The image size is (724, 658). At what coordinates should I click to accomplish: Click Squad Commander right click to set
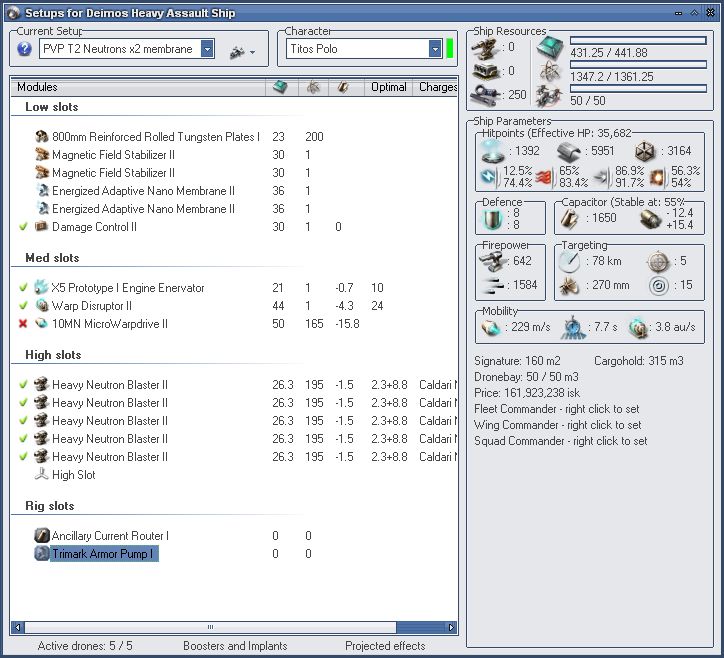pyautogui.click(x=561, y=441)
